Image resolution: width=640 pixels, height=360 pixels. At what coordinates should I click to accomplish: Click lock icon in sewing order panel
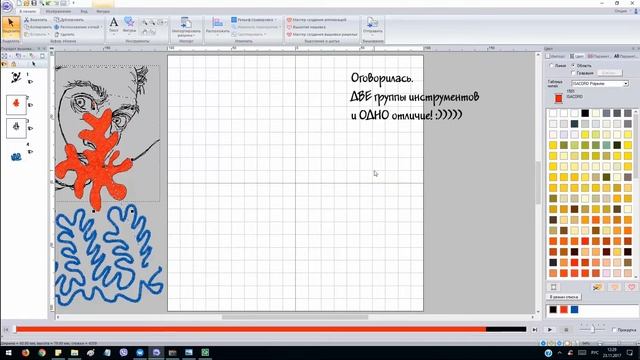click(13, 64)
